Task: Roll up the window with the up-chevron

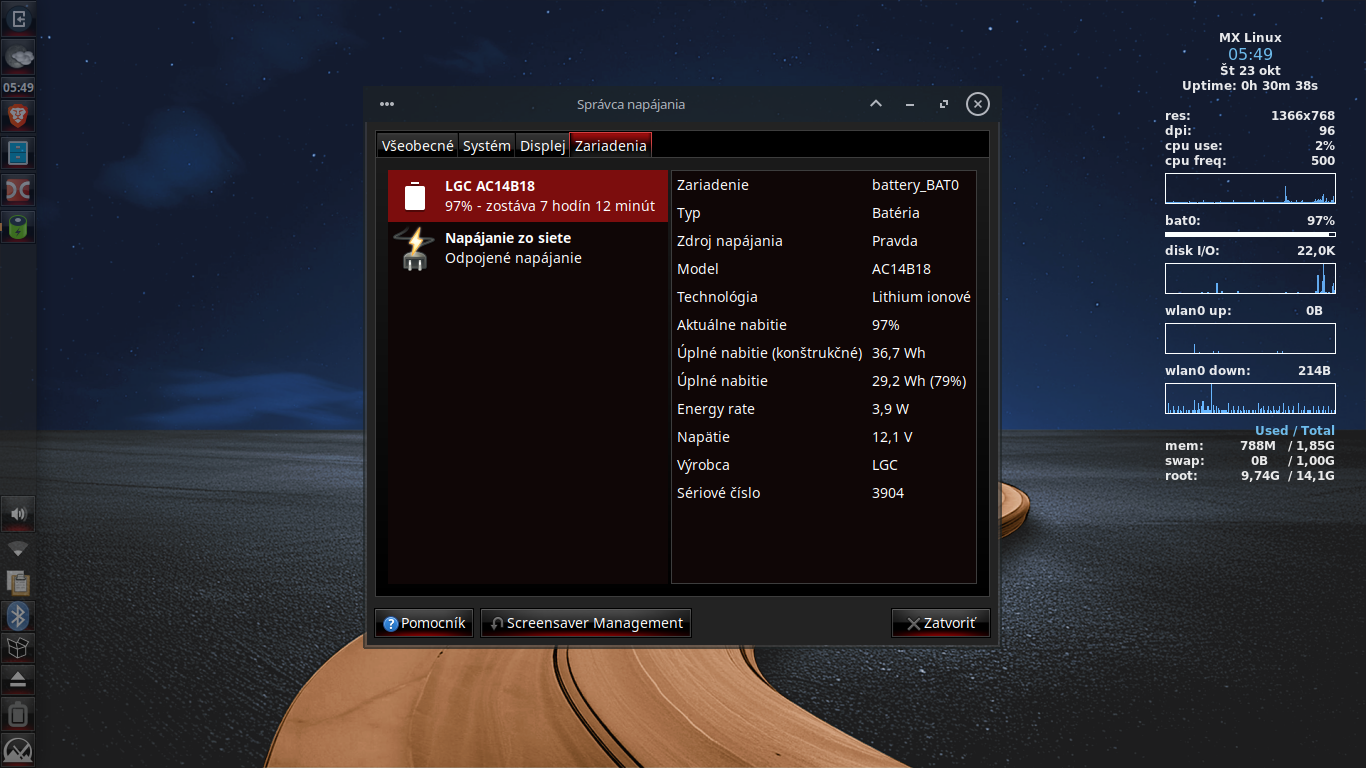Action: pos(876,104)
